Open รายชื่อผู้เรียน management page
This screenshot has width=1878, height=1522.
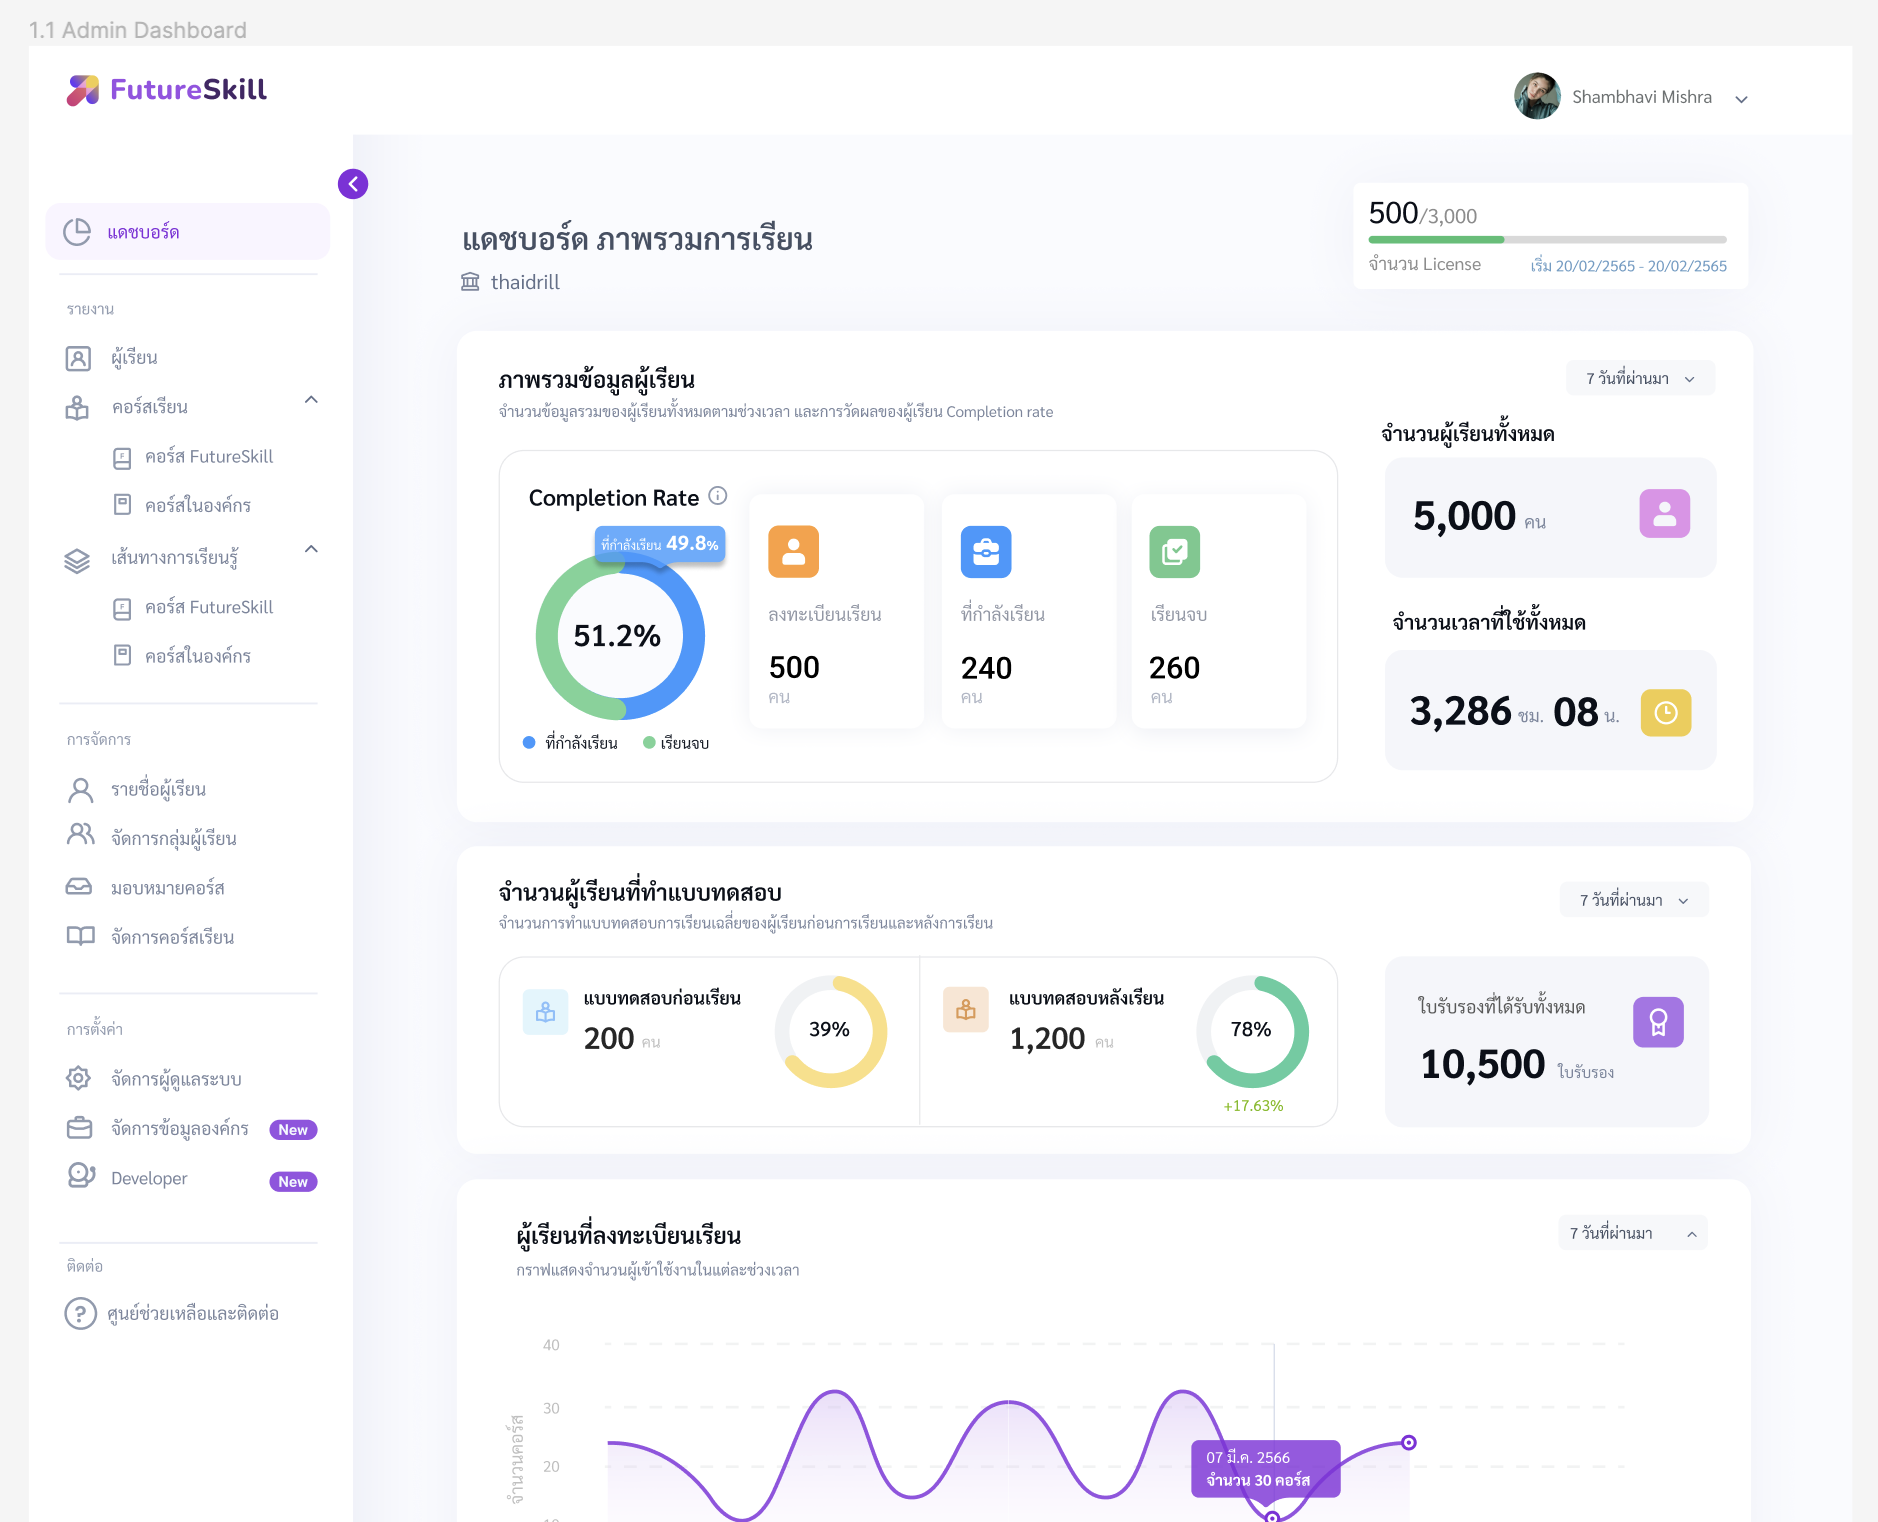coord(158,790)
